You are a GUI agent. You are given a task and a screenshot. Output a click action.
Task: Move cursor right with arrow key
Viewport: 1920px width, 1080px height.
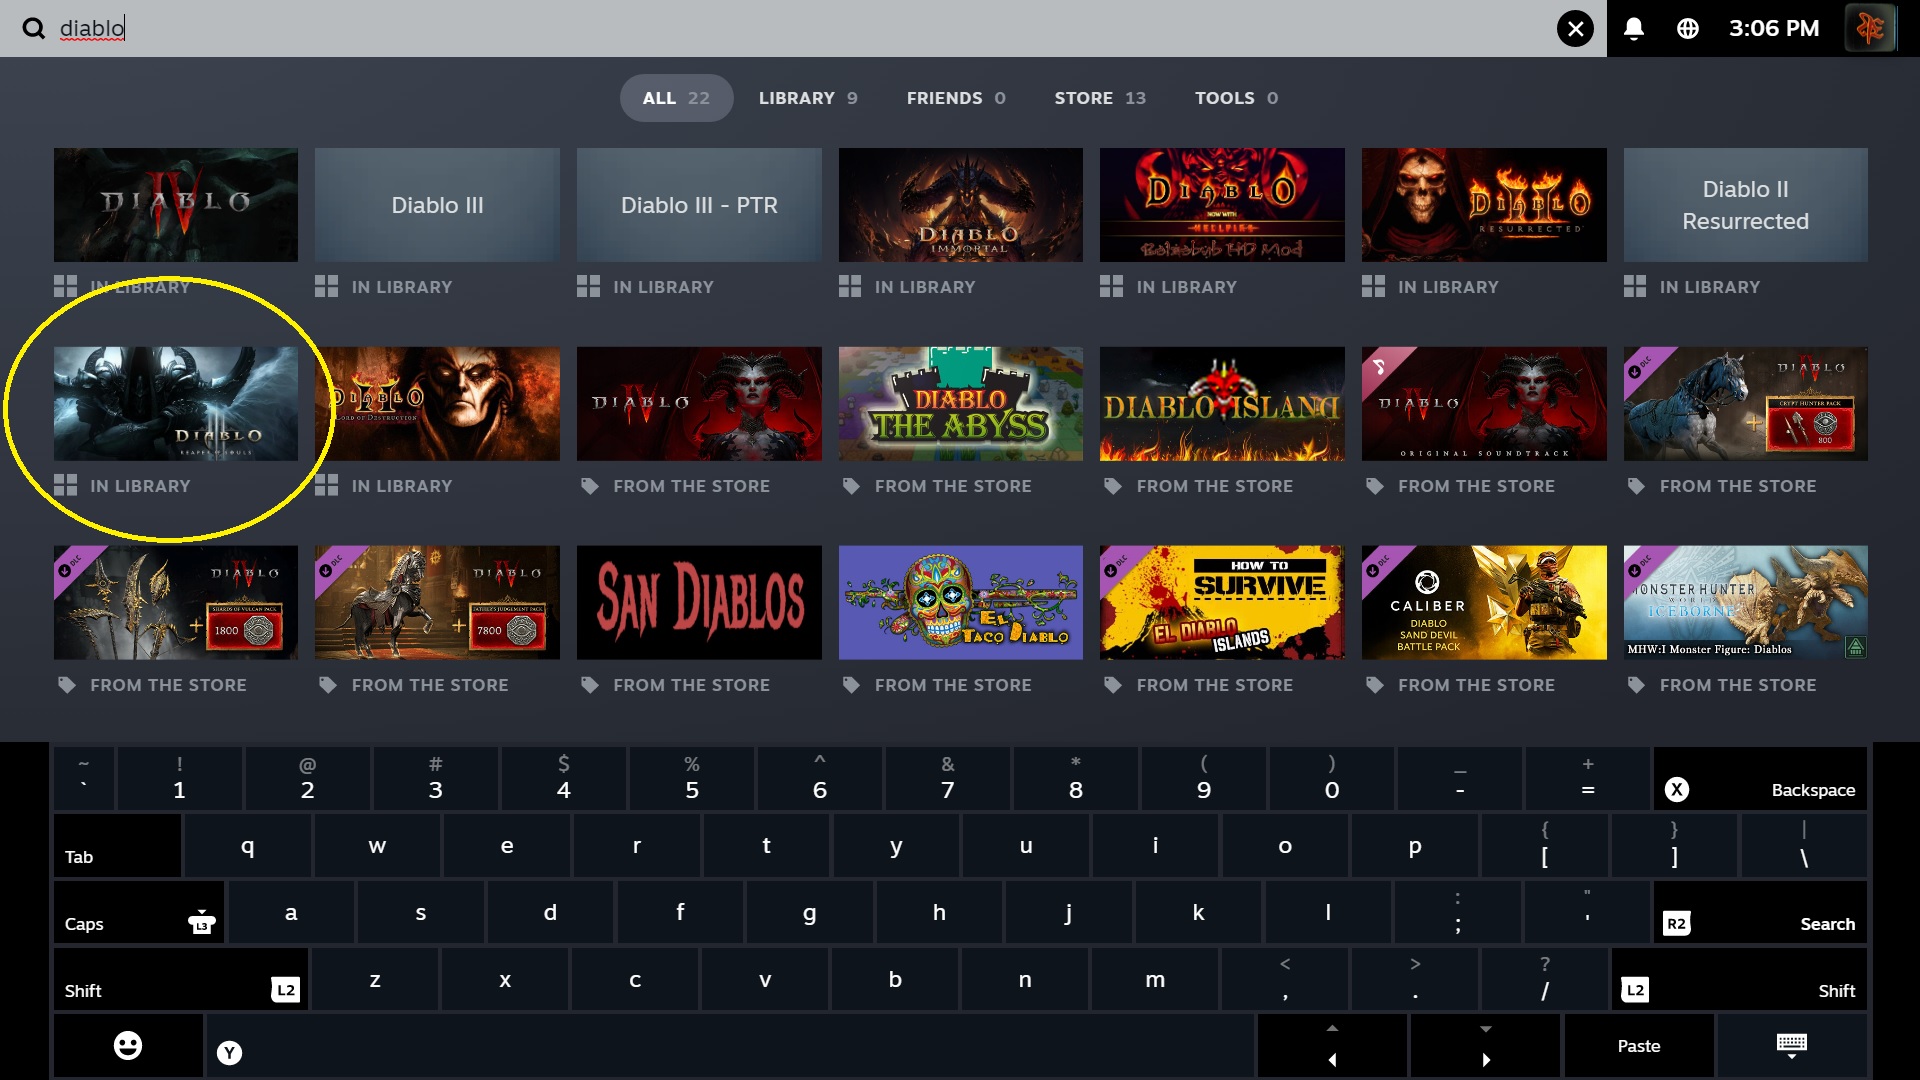[x=1486, y=1045]
